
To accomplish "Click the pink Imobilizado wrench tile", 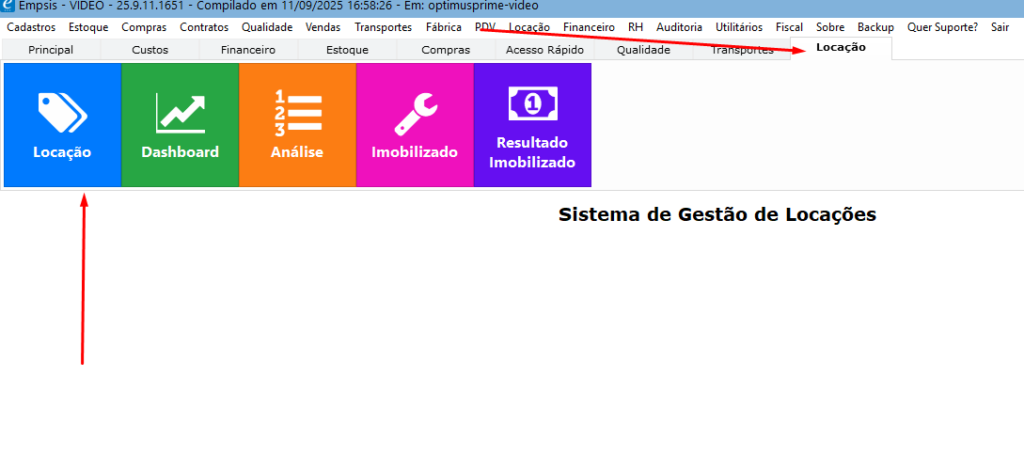I will click(x=414, y=125).
